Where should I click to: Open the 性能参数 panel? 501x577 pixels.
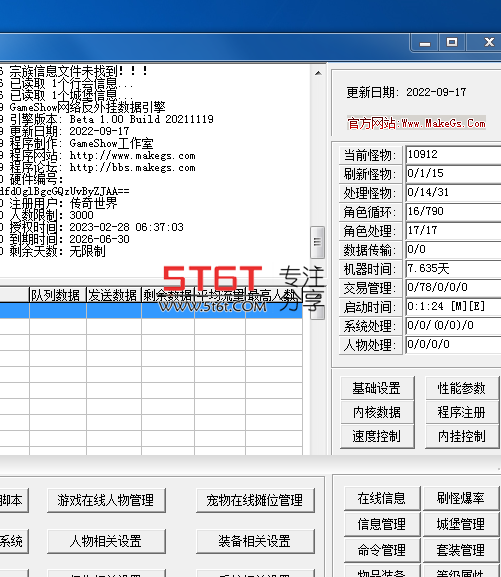[462, 388]
